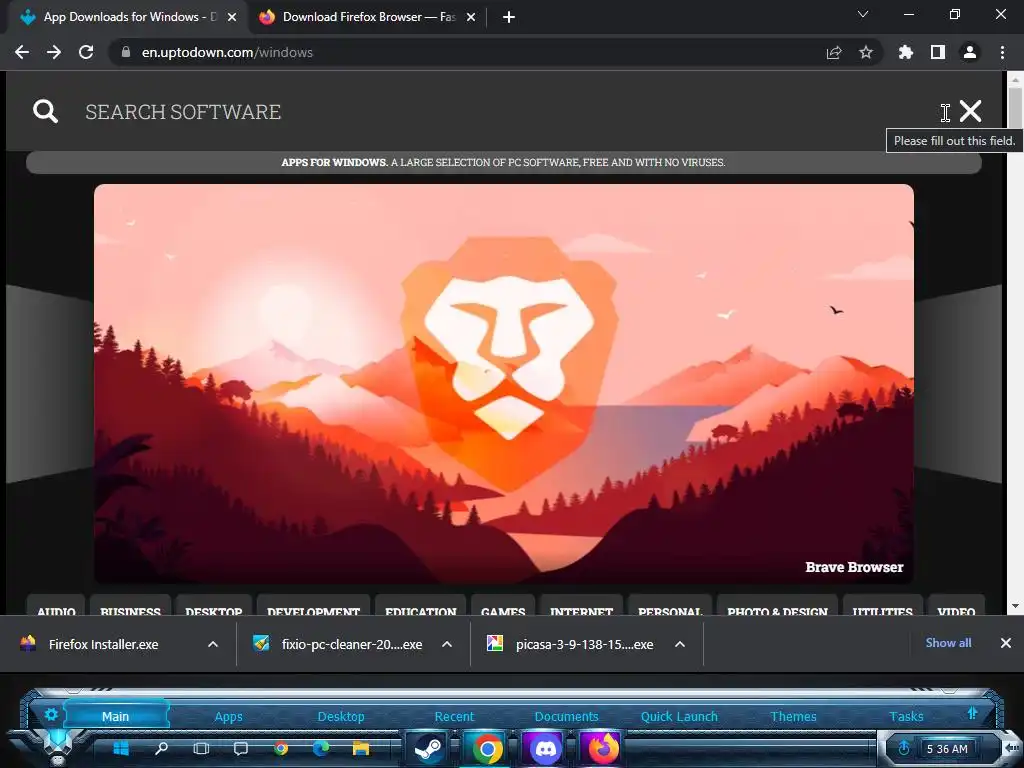Close the App Downloads for Windows tab

(x=232, y=18)
